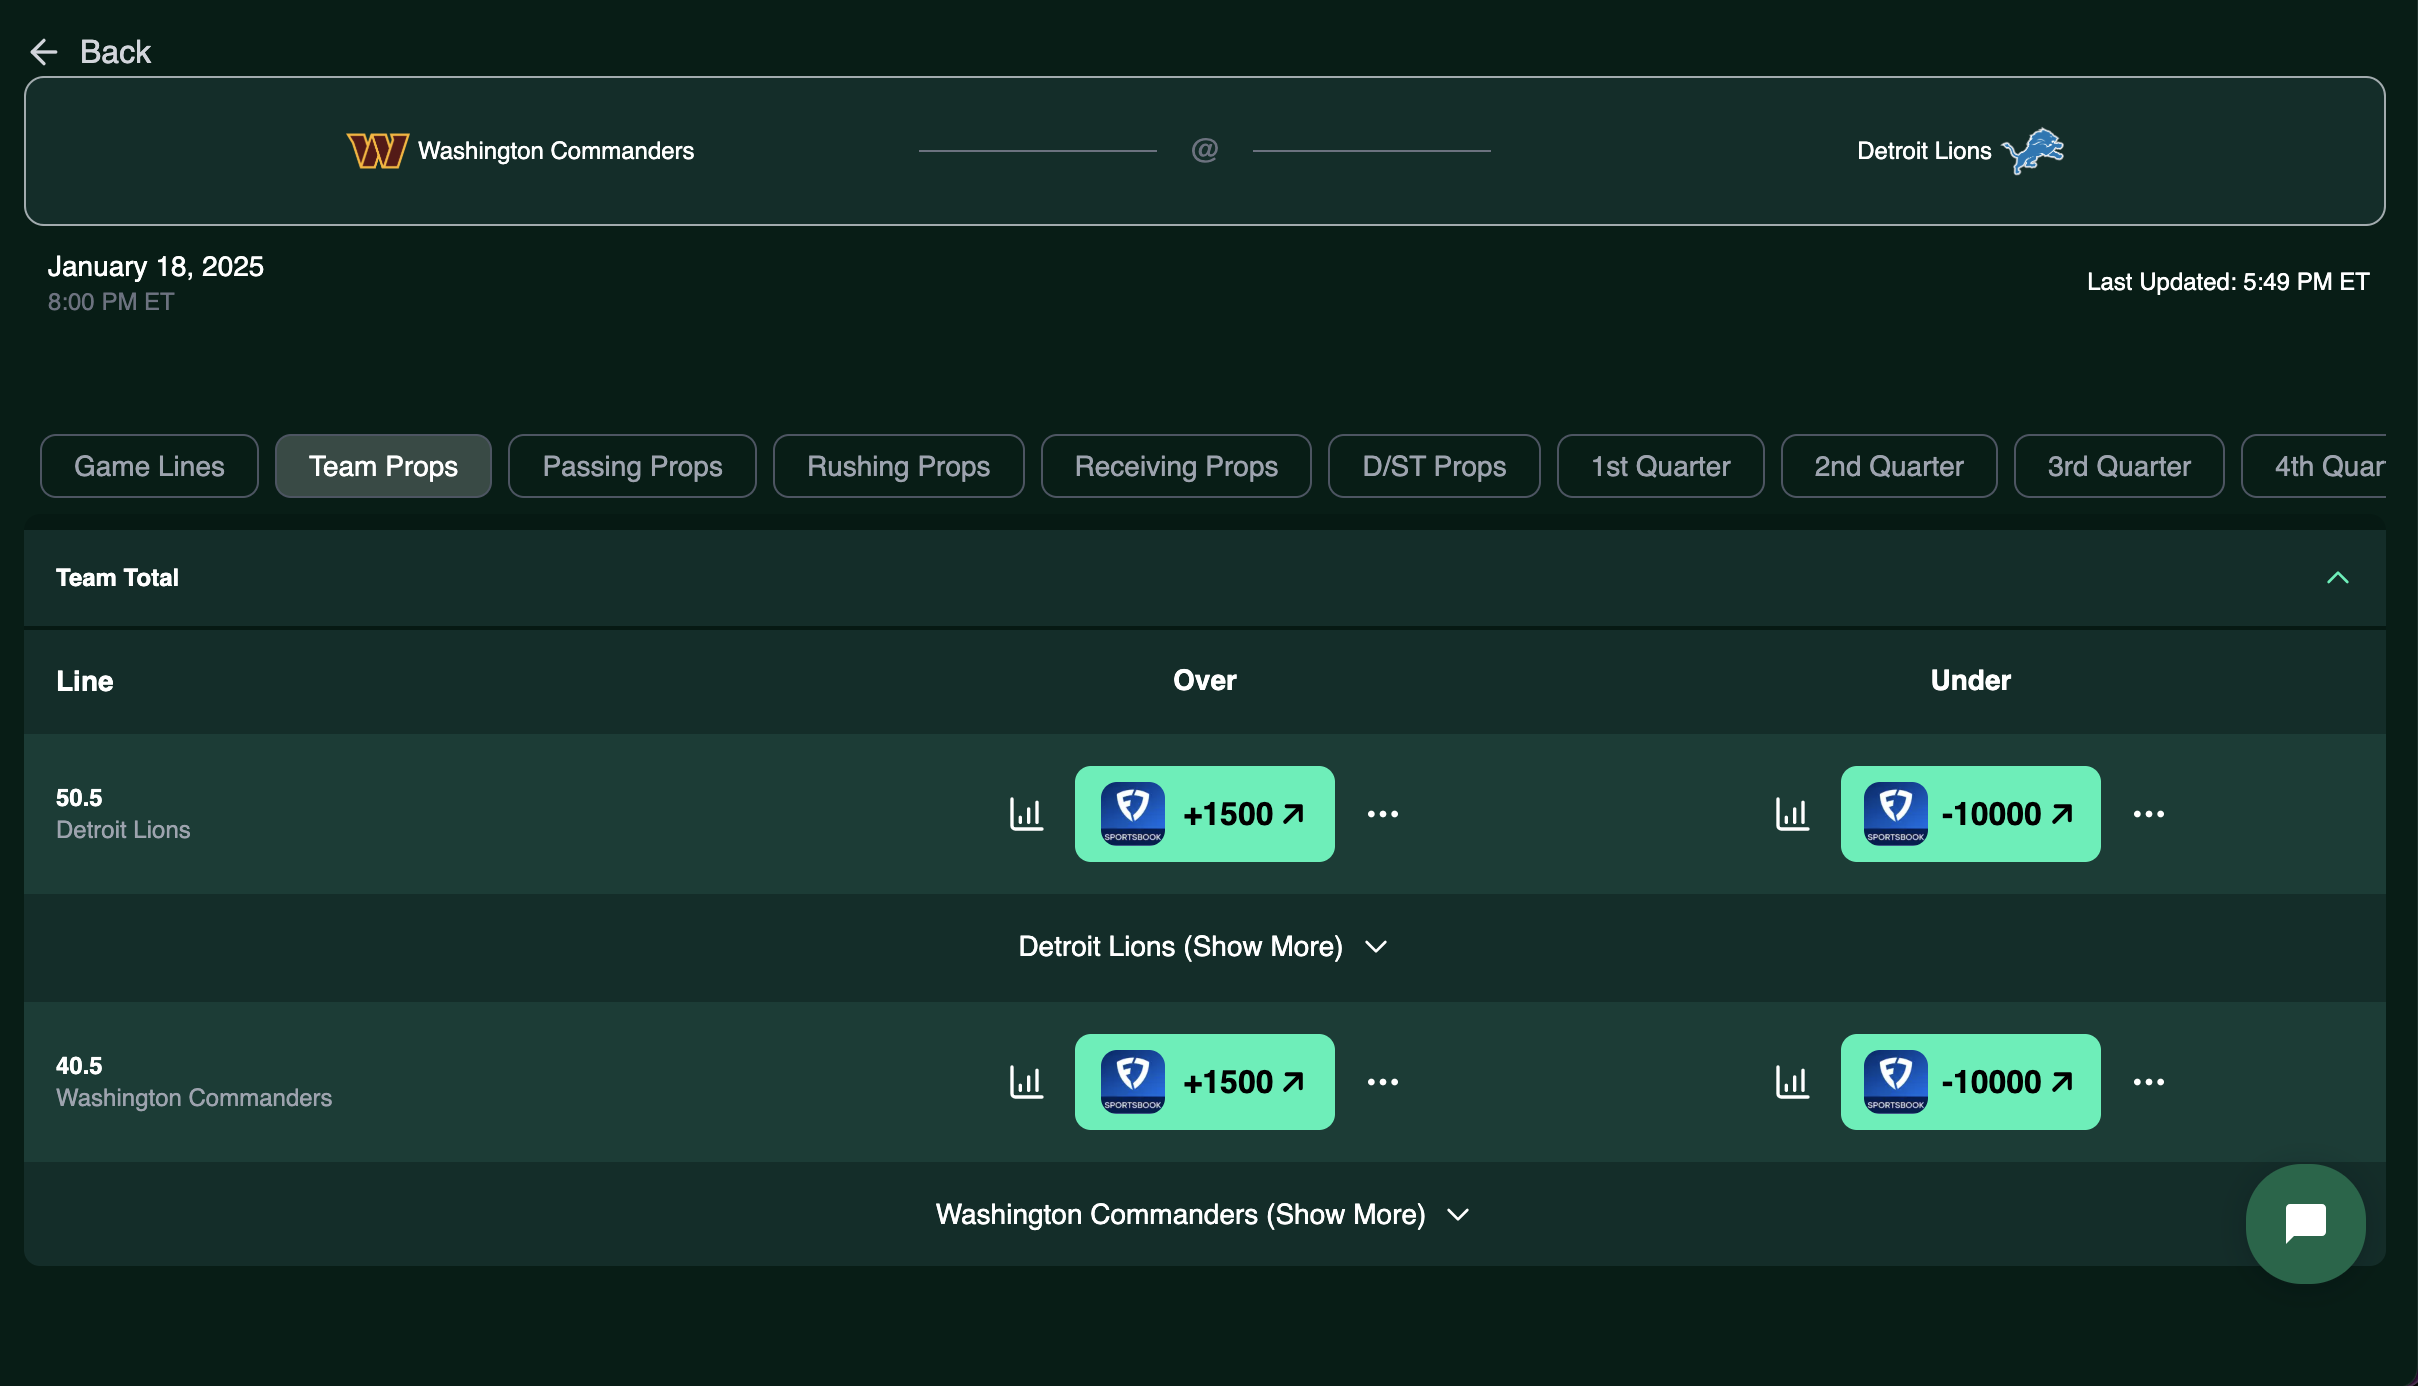Collapse the Team Total section chevron
Image resolution: width=2418 pixels, height=1386 pixels.
(x=2337, y=578)
